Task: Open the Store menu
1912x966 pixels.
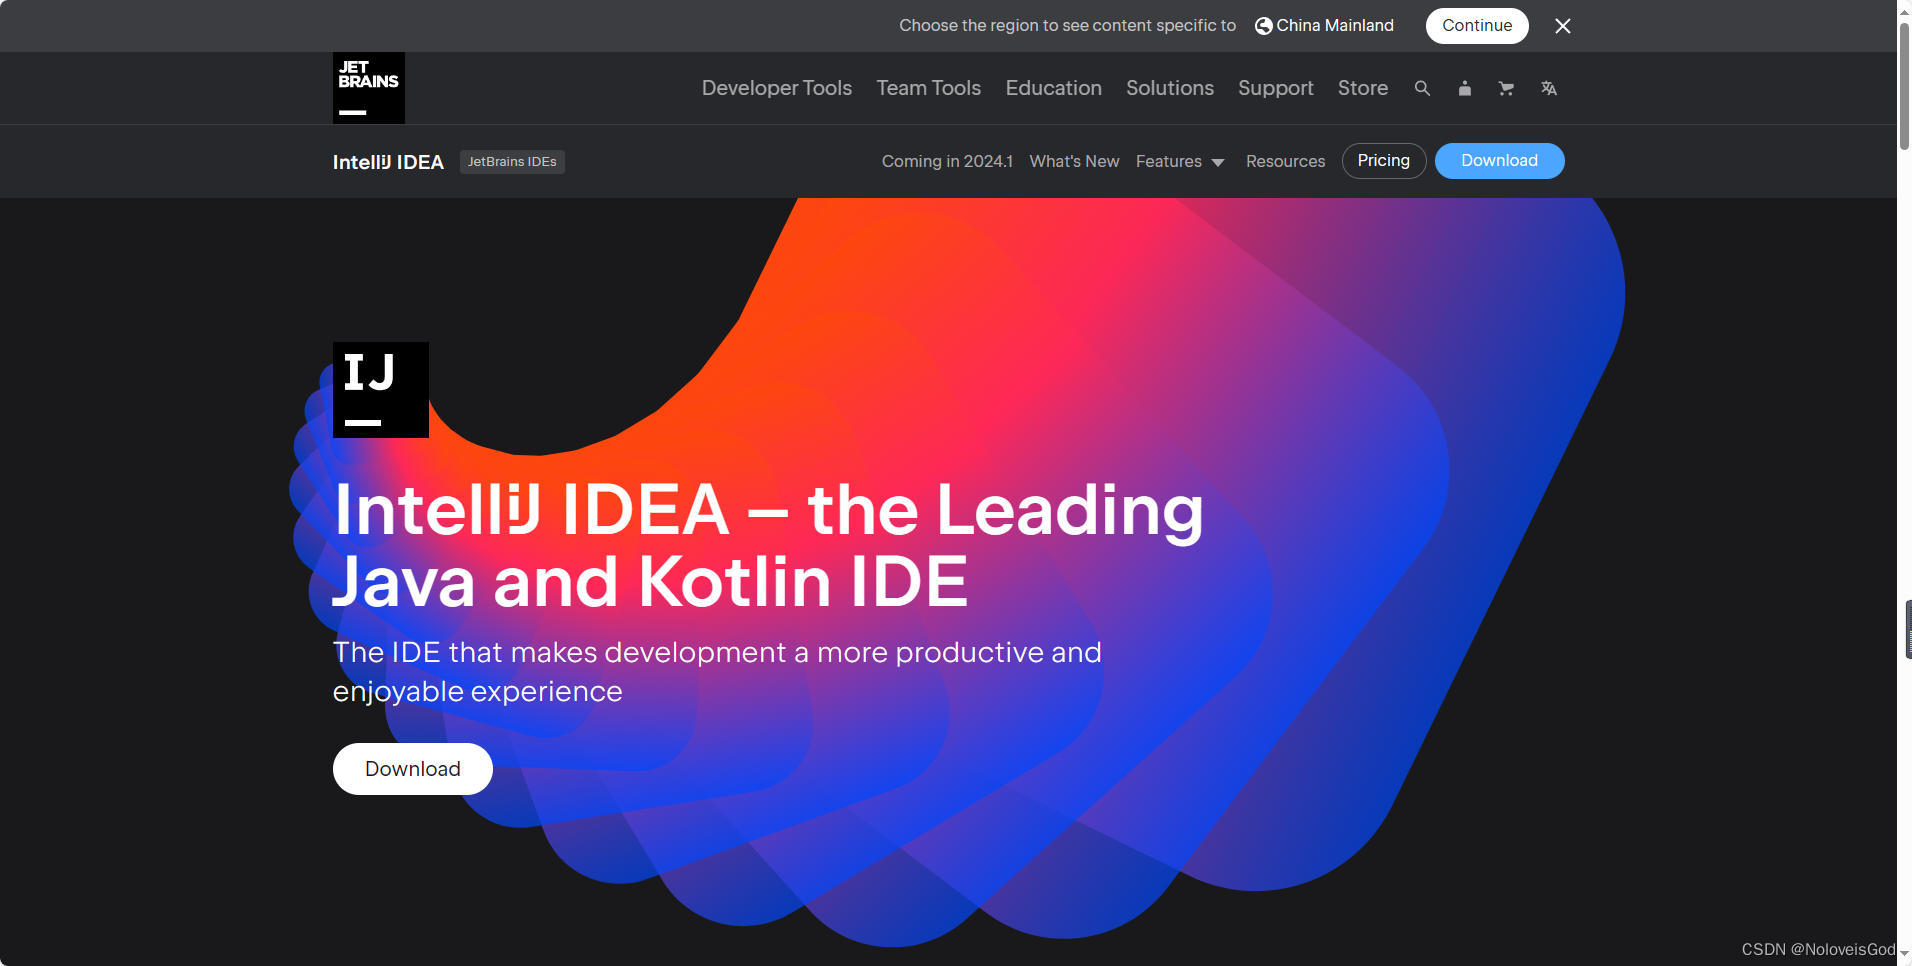Action: (1363, 88)
